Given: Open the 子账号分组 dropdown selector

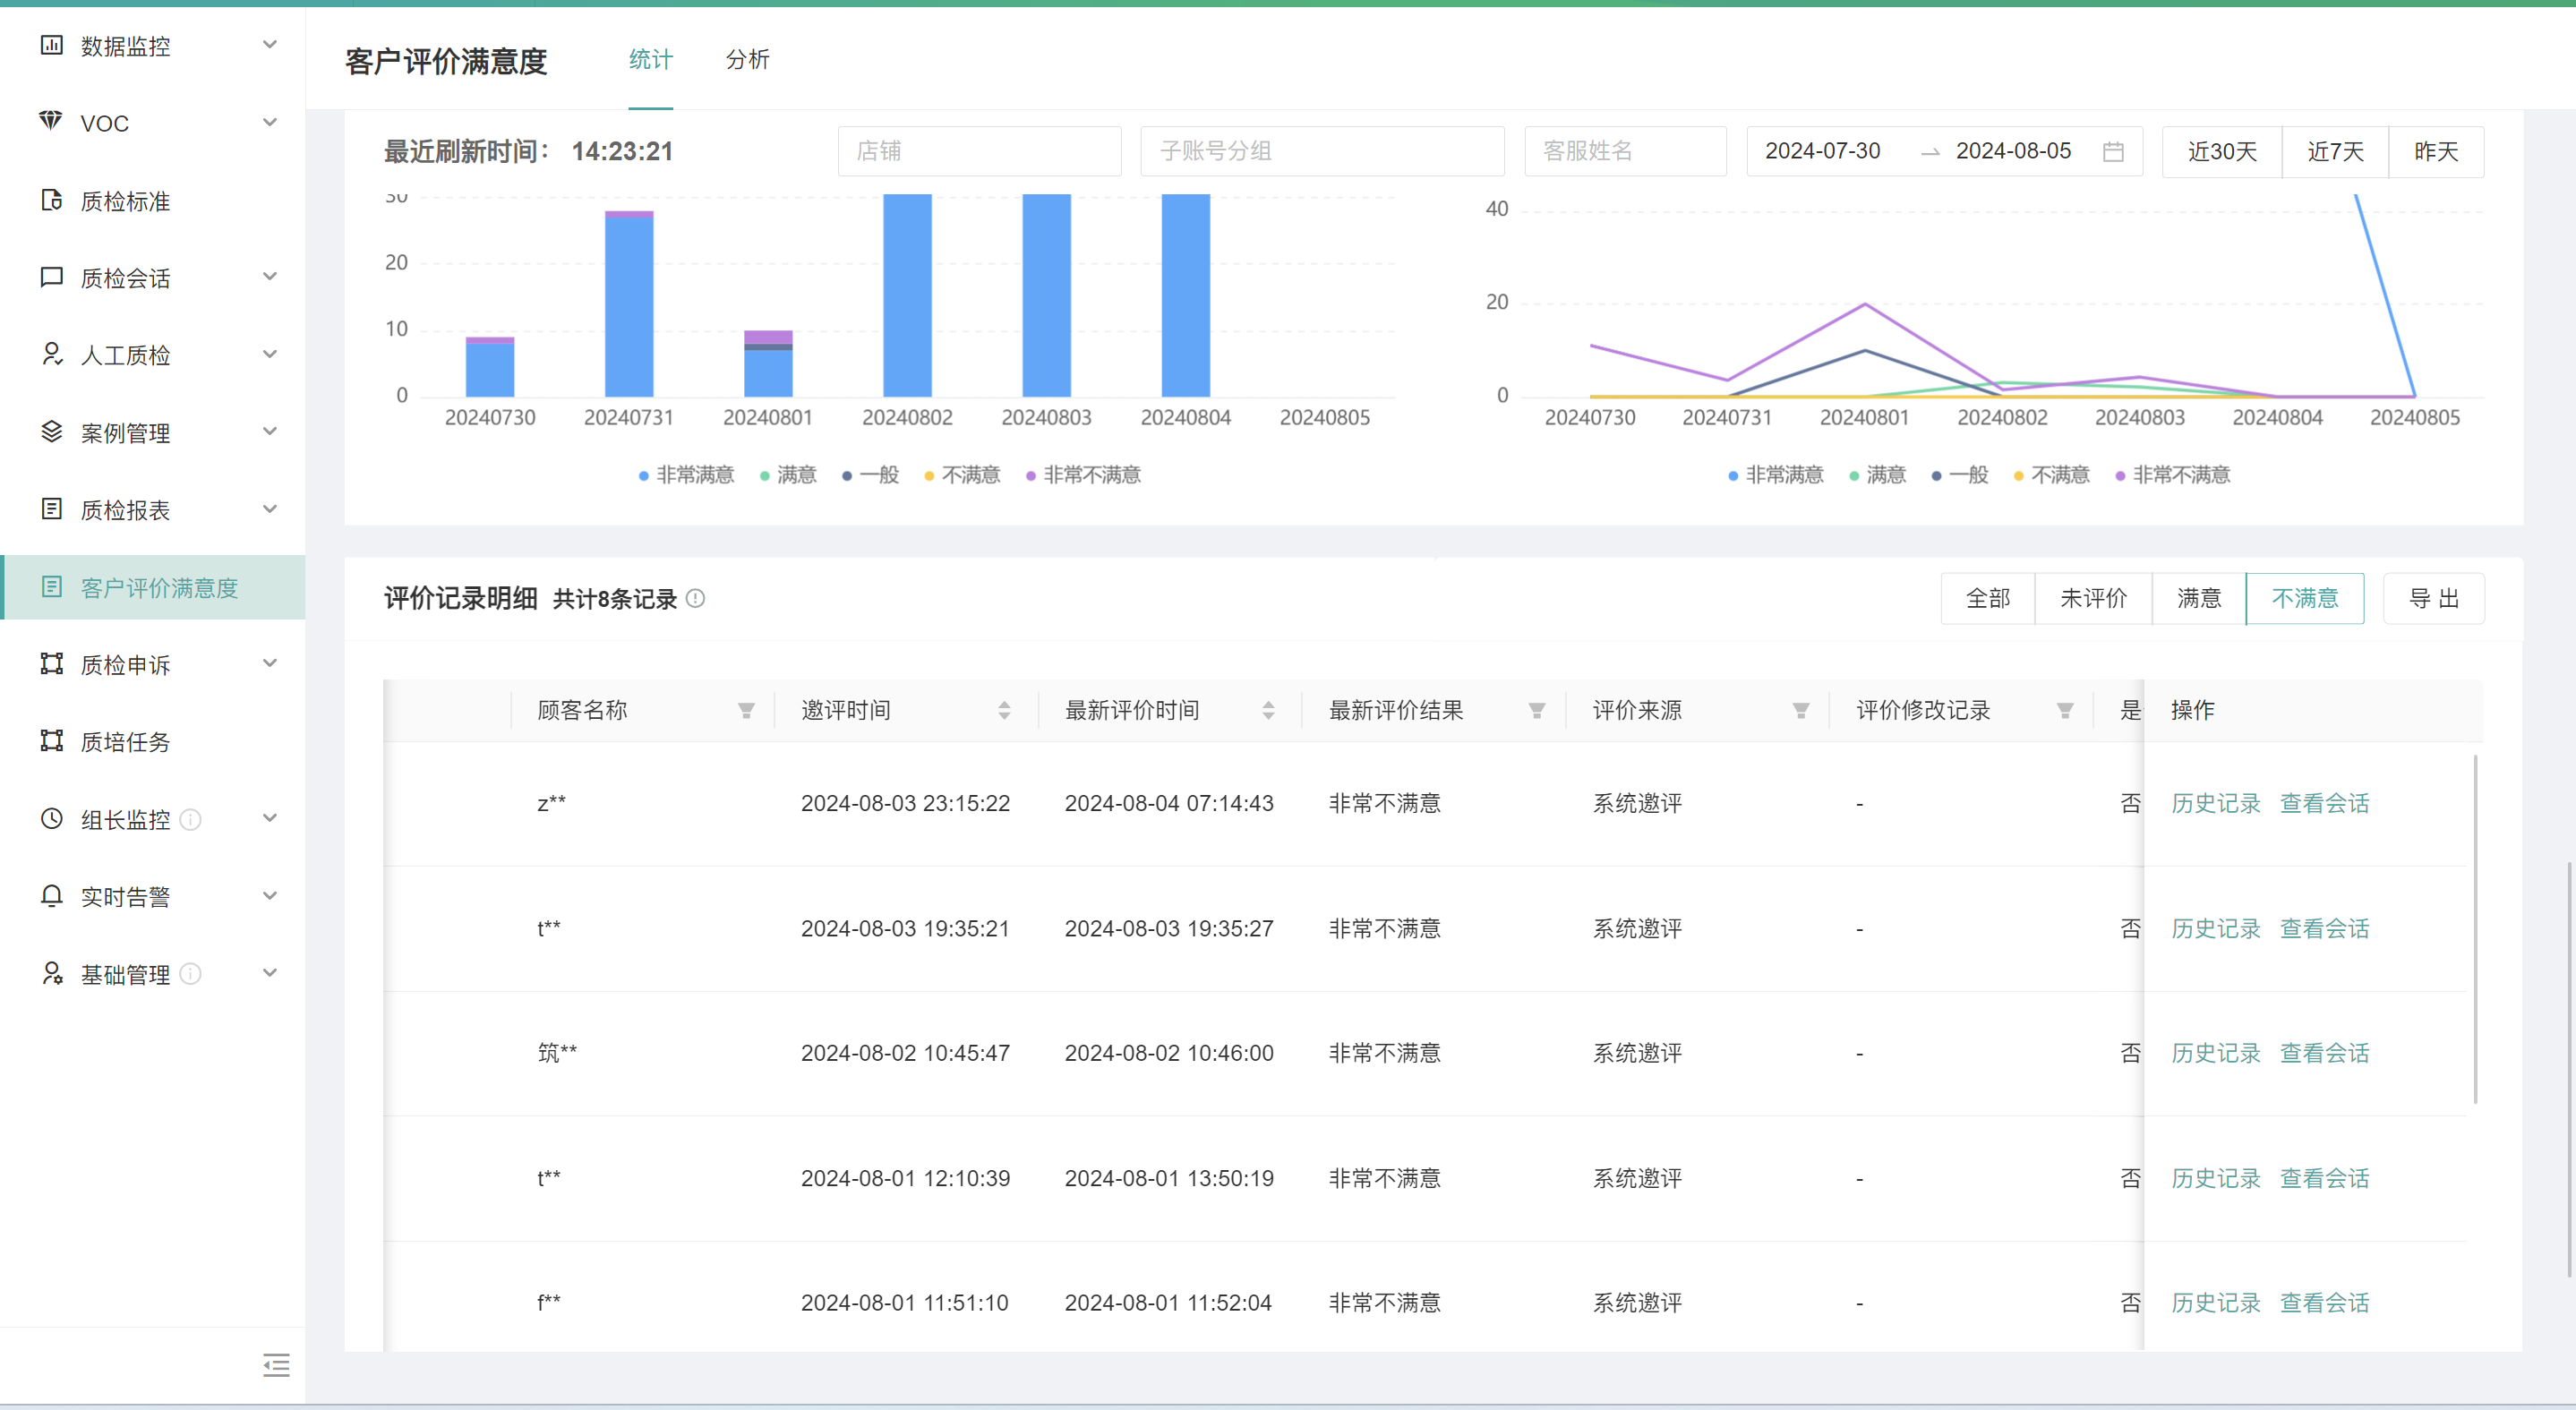Looking at the screenshot, I should (x=1322, y=151).
